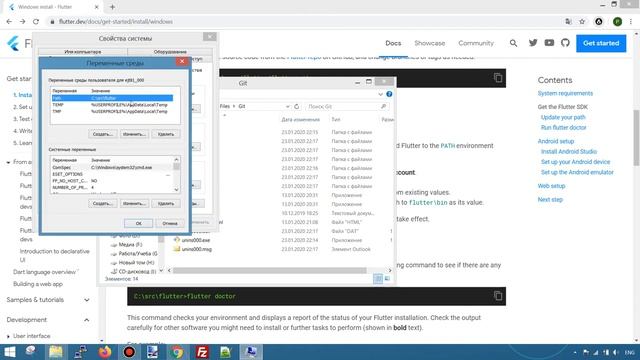Image resolution: width=640 pixels, height=360 pixels.
Task: Open Install Android Studio contents link
Action: (x=569, y=152)
